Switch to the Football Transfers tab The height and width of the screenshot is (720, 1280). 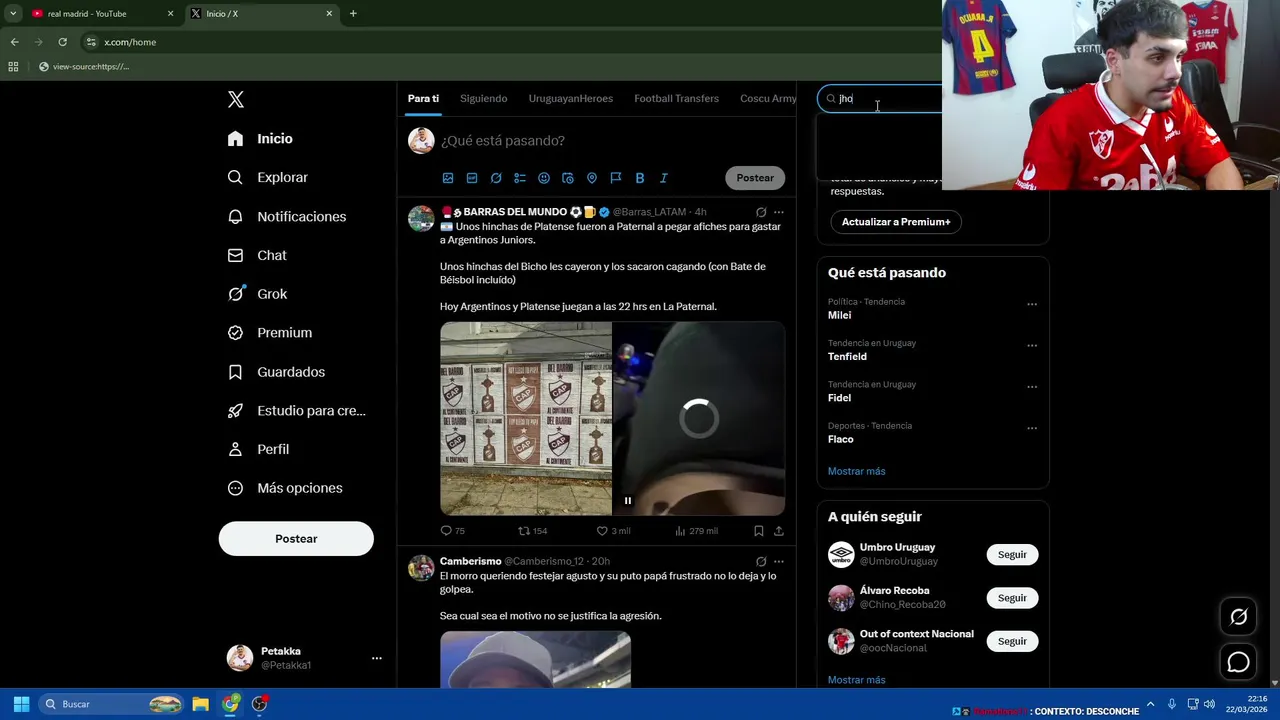(676, 98)
